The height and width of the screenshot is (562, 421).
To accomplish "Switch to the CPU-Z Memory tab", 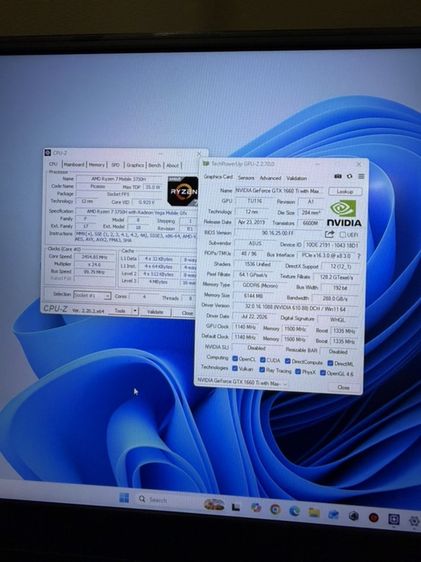I will click(97, 165).
